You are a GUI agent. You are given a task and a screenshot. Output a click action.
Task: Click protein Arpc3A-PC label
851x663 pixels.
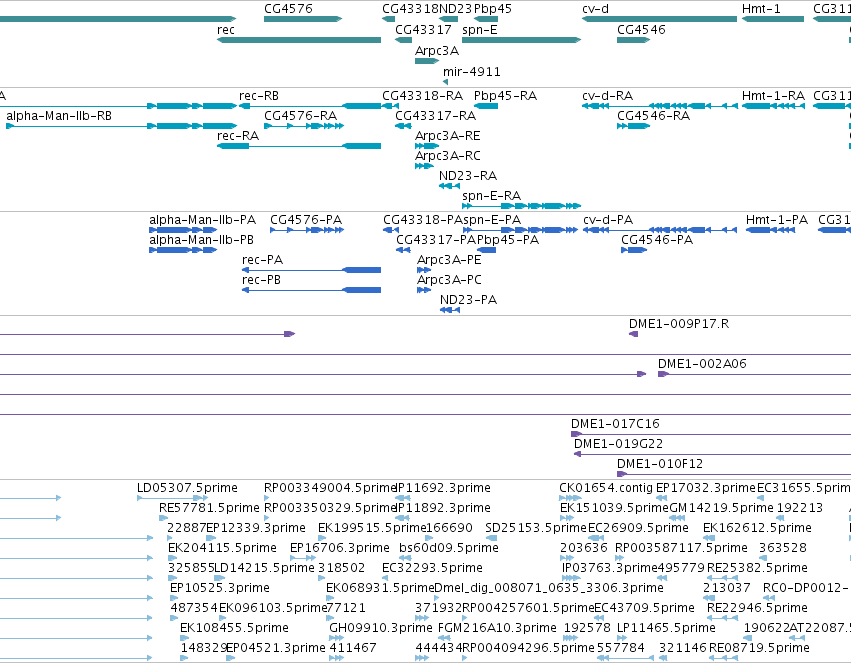[x=449, y=280]
